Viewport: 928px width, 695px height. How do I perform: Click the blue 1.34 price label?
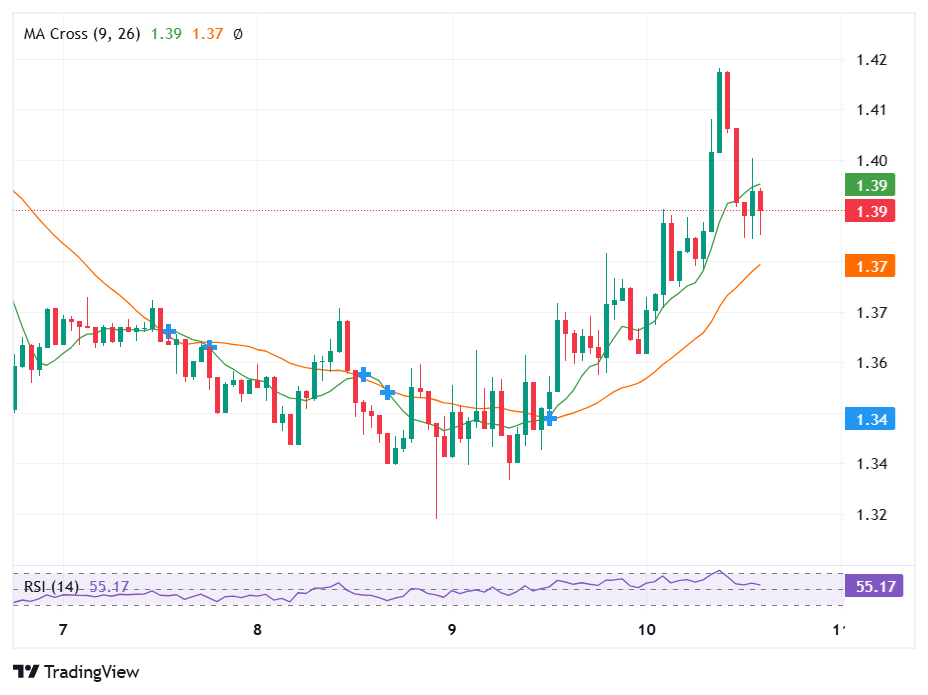[869, 420]
